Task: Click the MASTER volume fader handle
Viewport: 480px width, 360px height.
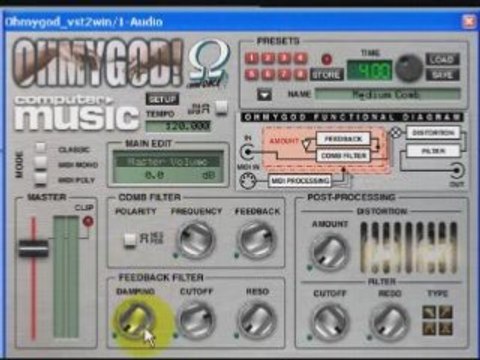Action: point(33,248)
